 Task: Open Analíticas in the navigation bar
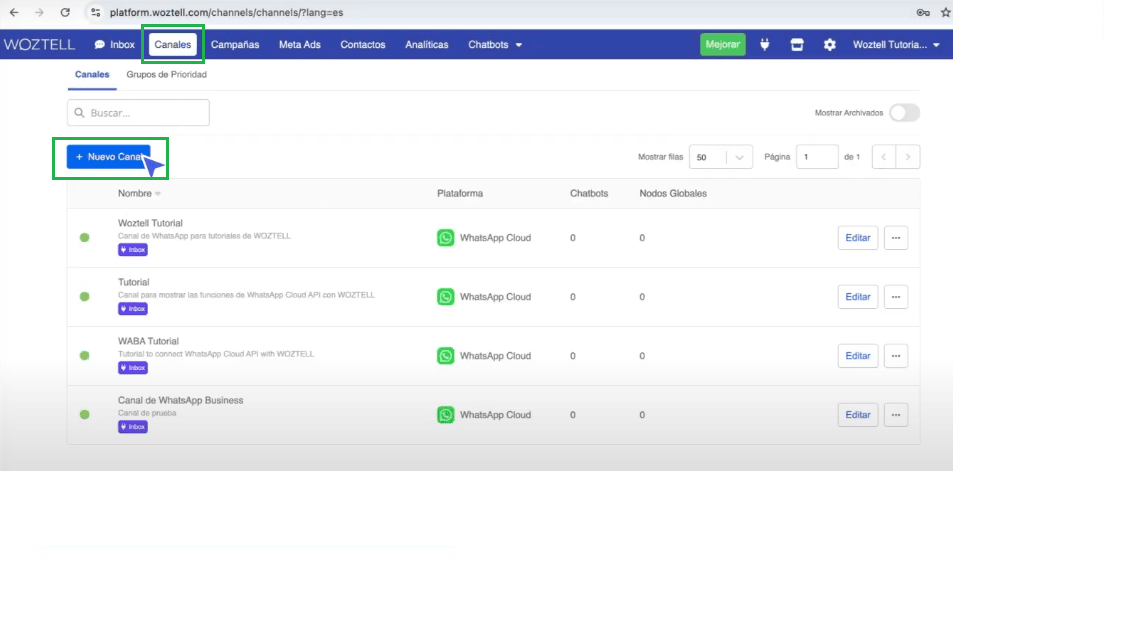tap(426, 44)
